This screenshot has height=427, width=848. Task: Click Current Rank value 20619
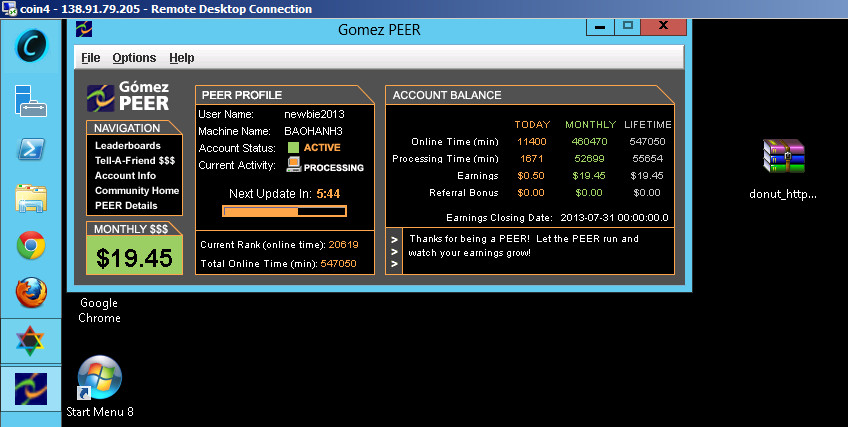point(343,244)
